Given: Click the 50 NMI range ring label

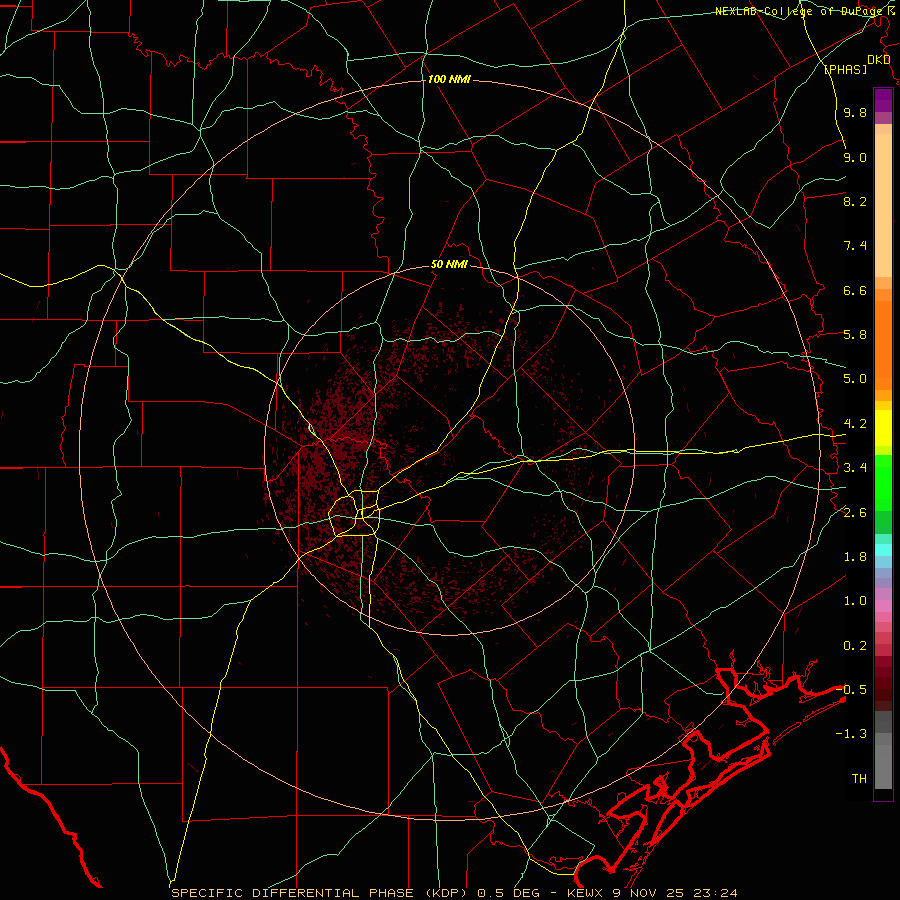Looking at the screenshot, I should click(x=449, y=265).
